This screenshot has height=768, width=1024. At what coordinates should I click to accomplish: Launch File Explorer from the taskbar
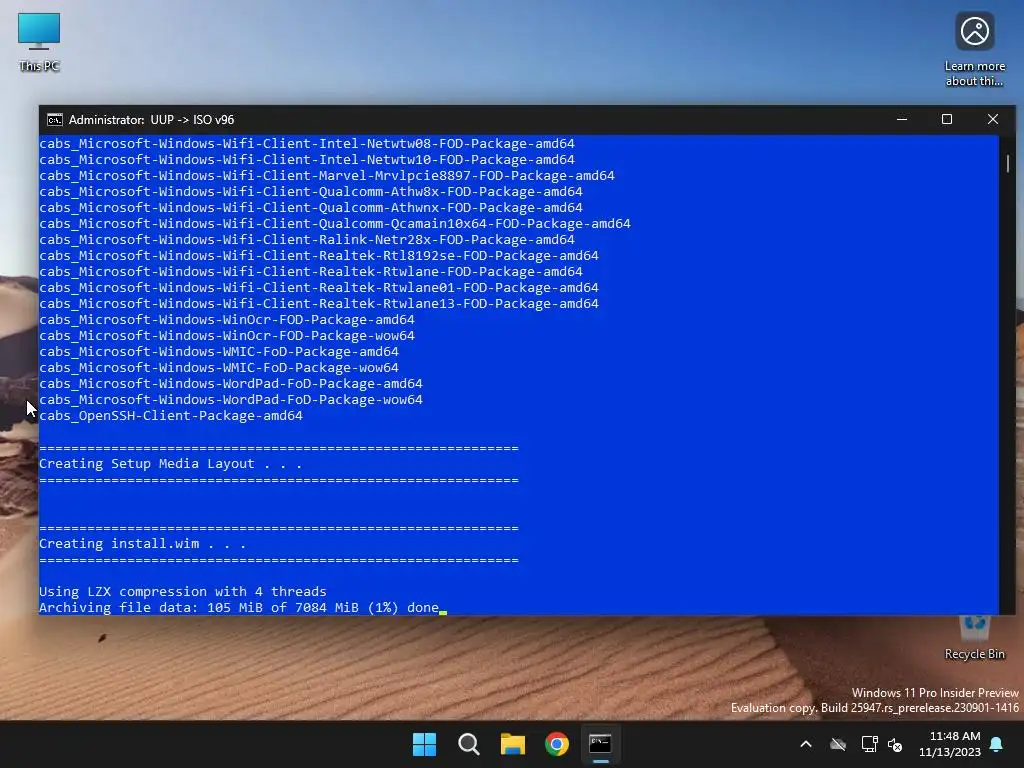coord(513,744)
